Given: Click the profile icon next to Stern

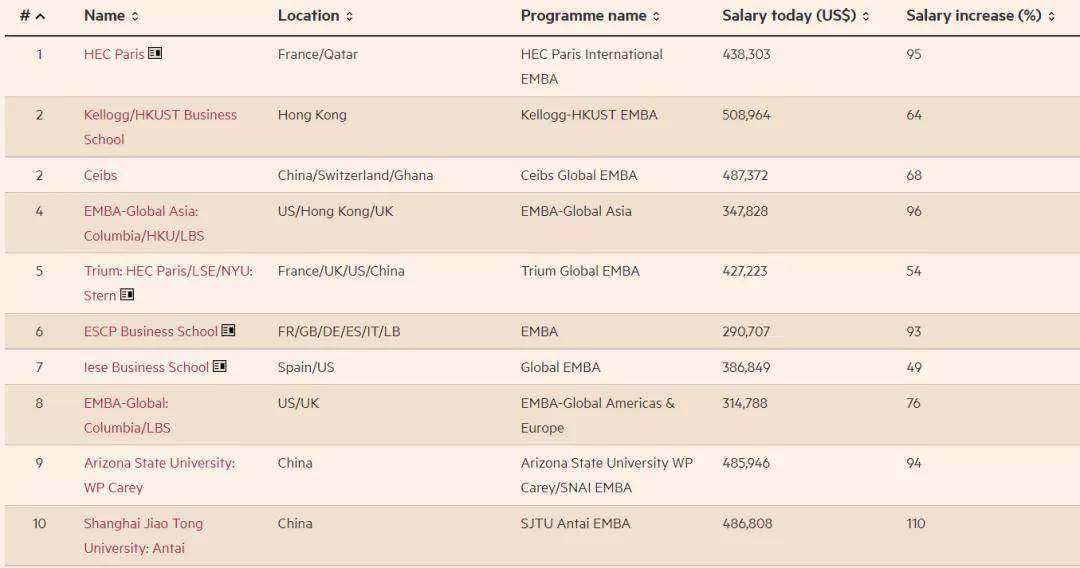Looking at the screenshot, I should (127, 295).
